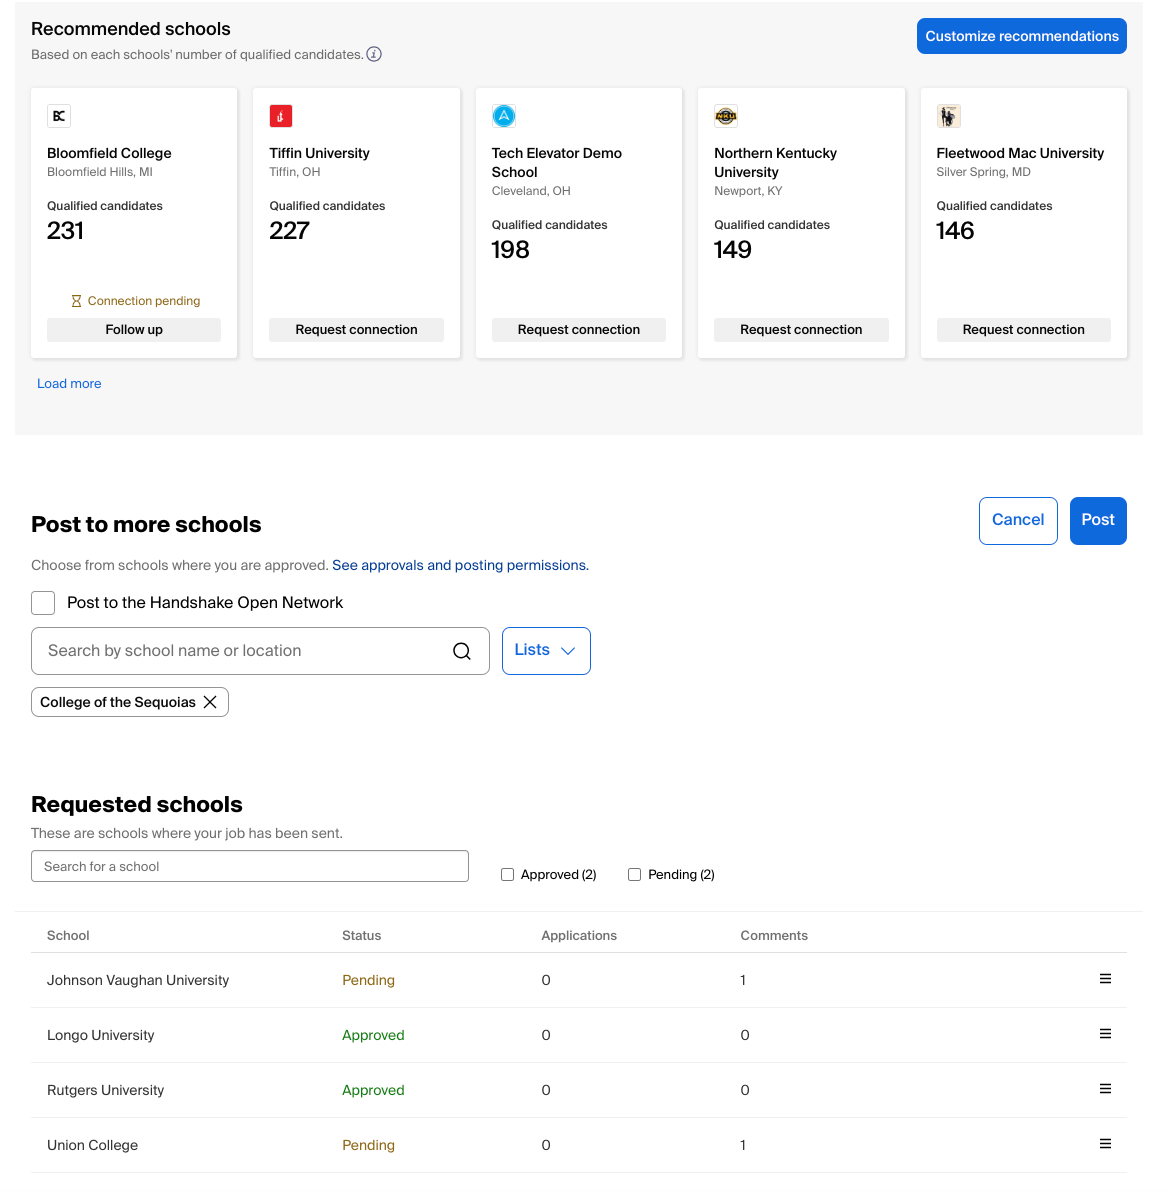The height and width of the screenshot is (1192, 1170).
Task: Request connection with Tech Elevator Demo School
Action: click(579, 330)
